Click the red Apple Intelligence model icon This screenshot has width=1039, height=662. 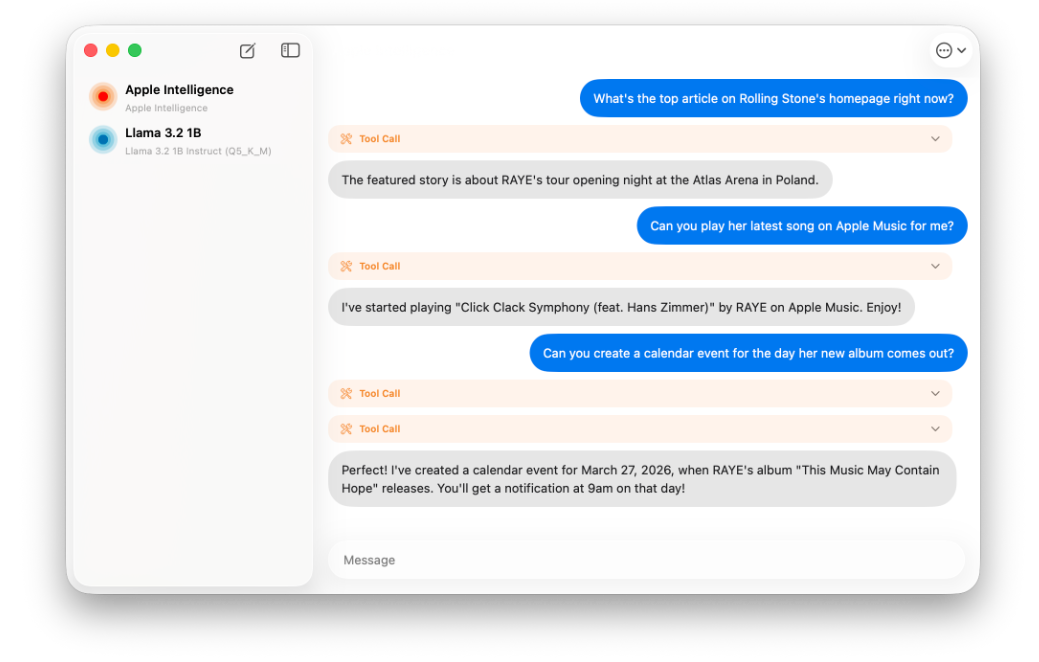[x=103, y=97]
